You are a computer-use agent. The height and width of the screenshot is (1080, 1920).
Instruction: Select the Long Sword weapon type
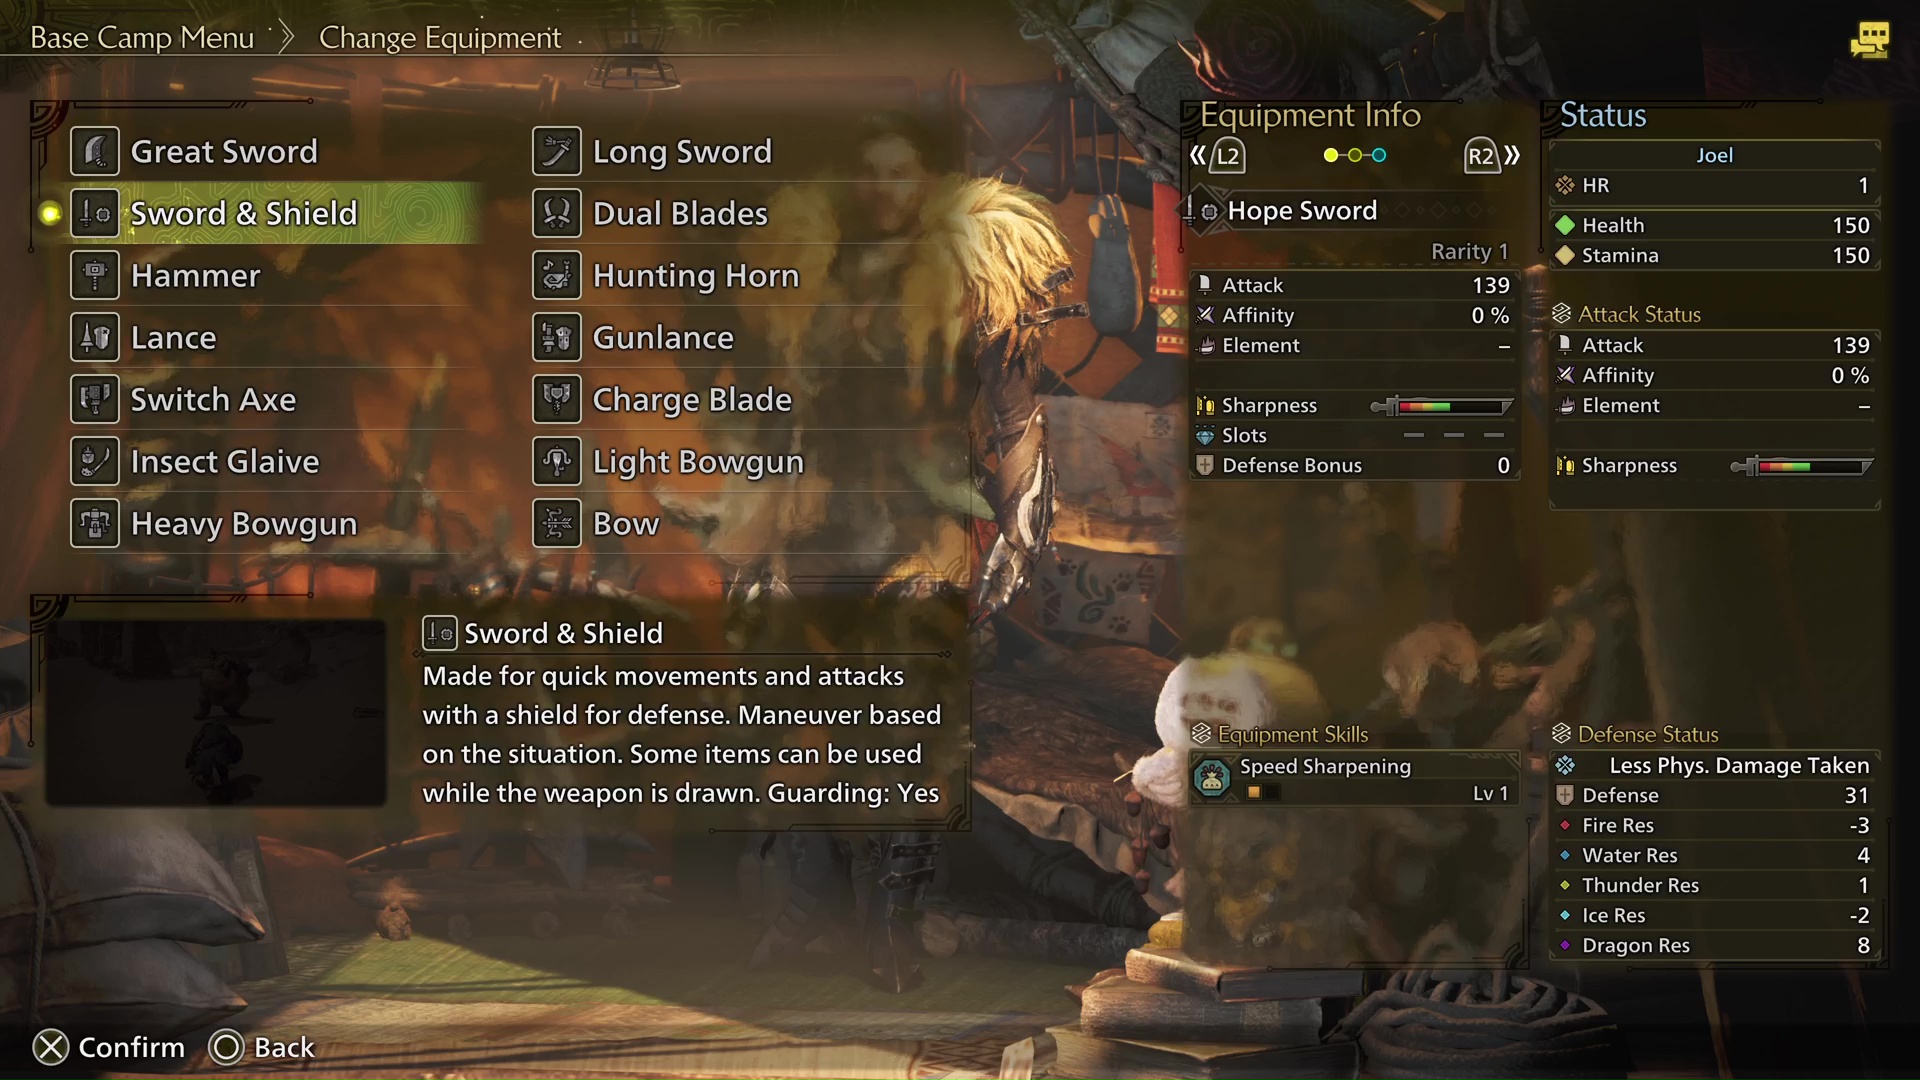pos(680,149)
